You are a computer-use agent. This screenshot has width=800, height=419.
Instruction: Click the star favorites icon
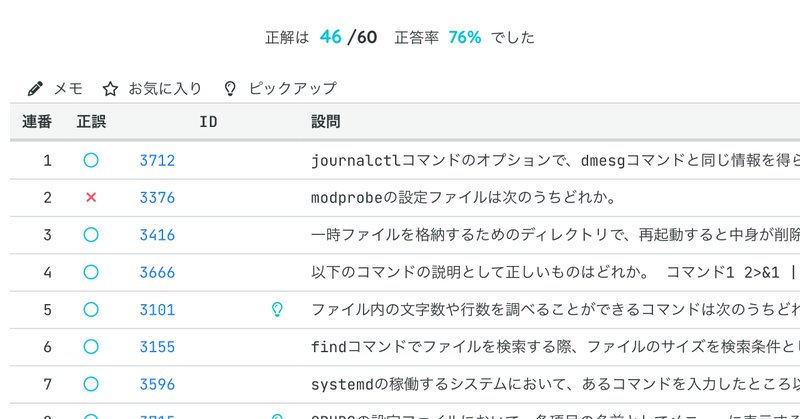tap(111, 88)
